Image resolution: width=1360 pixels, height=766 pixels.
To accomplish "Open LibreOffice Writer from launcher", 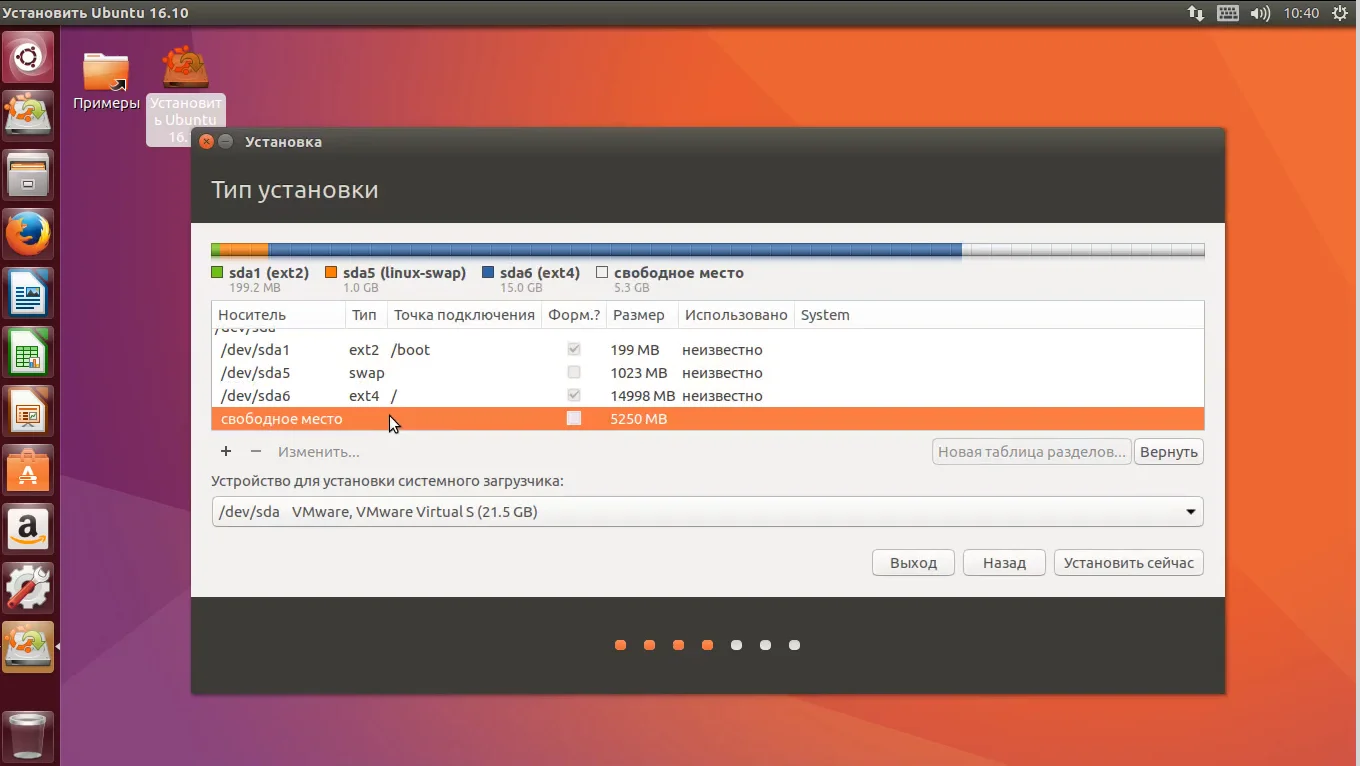I will (x=28, y=293).
